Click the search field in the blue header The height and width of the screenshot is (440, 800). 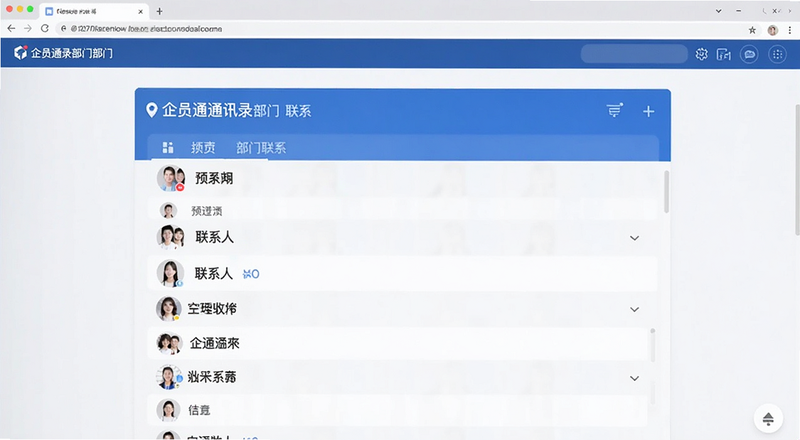[x=634, y=54]
